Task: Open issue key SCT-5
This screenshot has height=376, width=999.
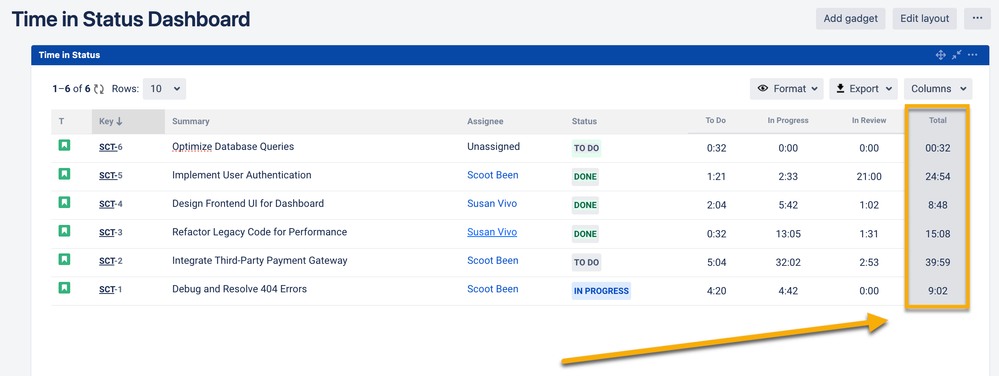Action: click(x=111, y=175)
